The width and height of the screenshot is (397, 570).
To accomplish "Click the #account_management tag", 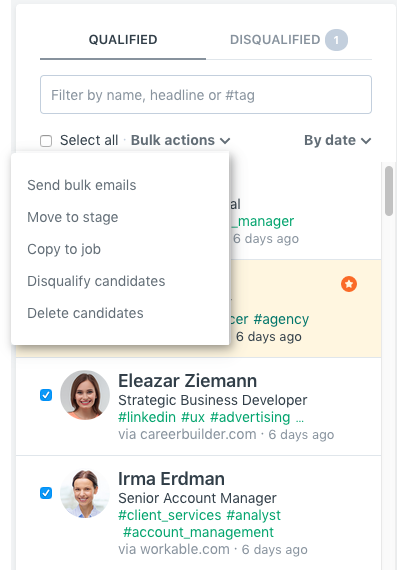I will point(198,532).
